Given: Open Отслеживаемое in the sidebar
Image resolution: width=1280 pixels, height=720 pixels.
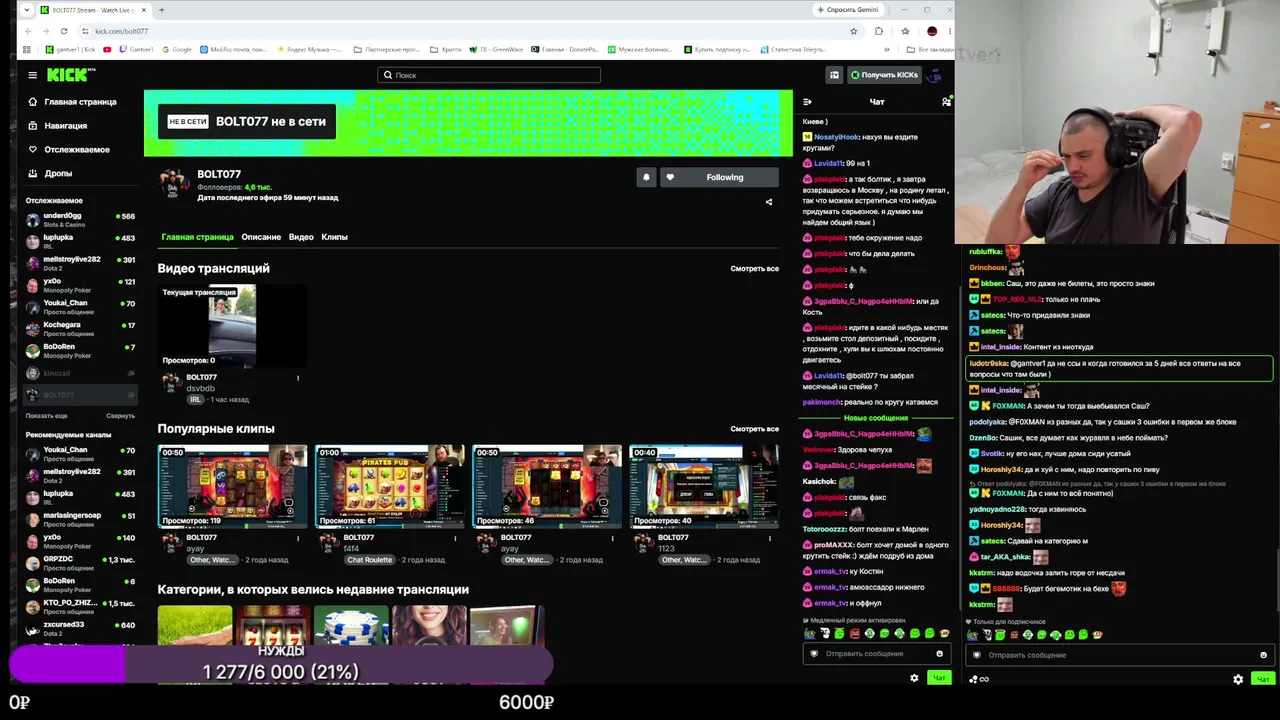Looking at the screenshot, I should (x=68, y=150).
